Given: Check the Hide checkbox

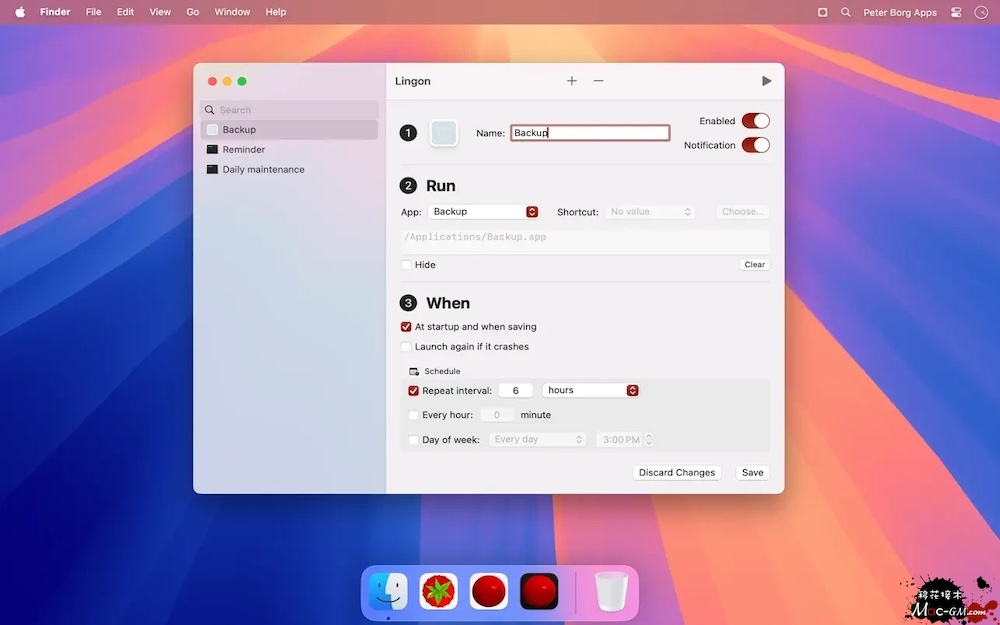Looking at the screenshot, I should pyautogui.click(x=406, y=265).
